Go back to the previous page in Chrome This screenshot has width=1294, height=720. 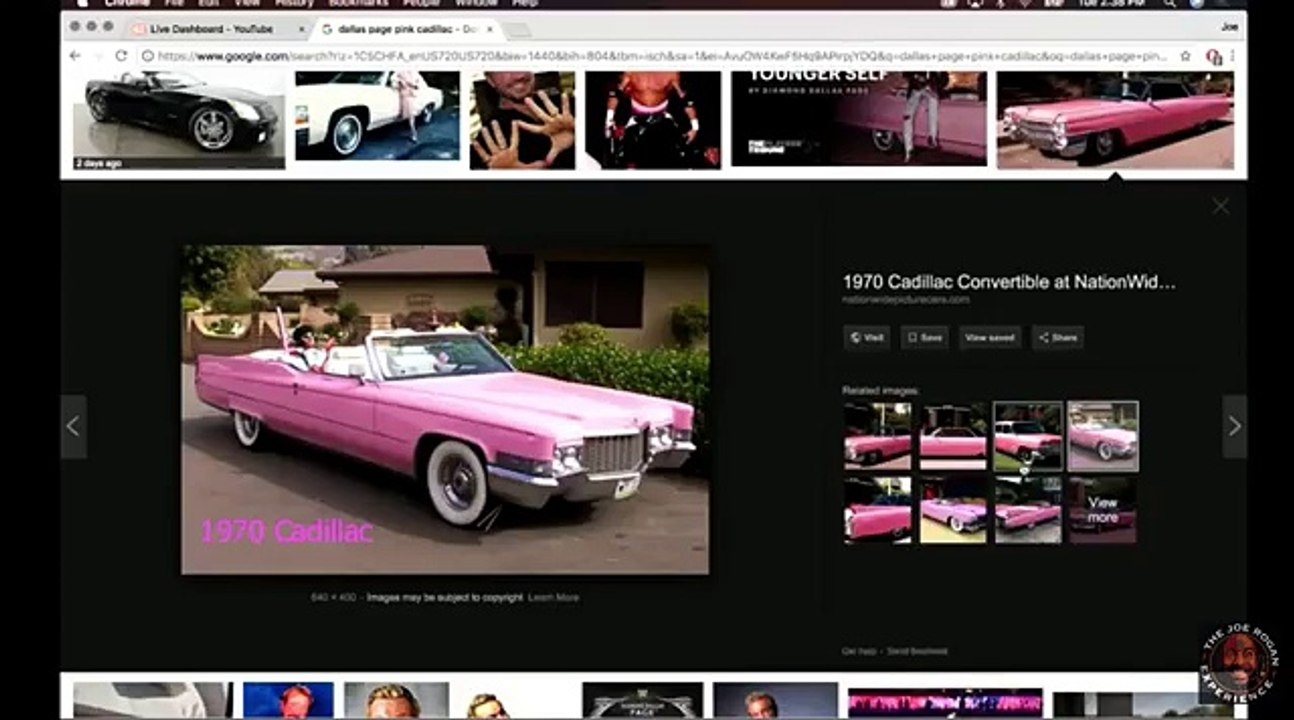click(x=75, y=56)
